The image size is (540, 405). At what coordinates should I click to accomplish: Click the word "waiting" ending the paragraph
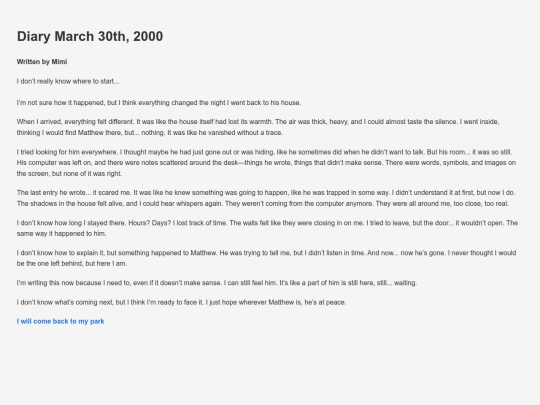[405, 283]
